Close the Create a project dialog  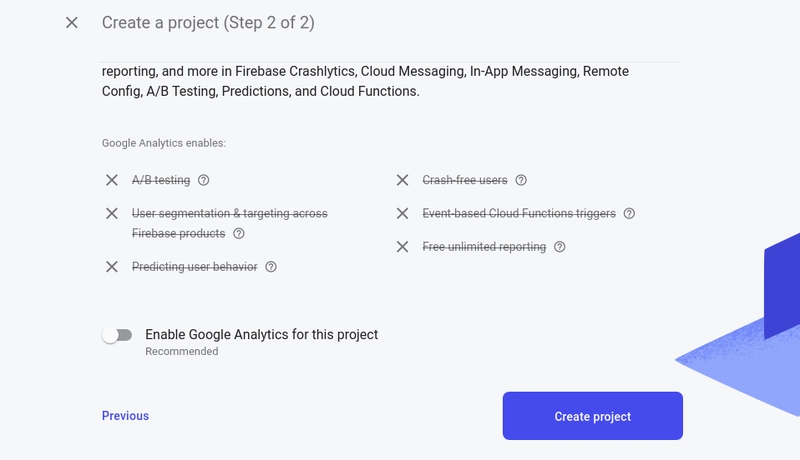(71, 22)
